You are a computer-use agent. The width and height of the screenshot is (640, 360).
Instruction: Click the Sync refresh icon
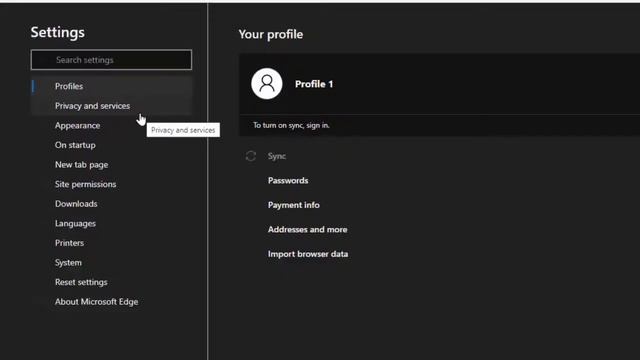(251, 156)
